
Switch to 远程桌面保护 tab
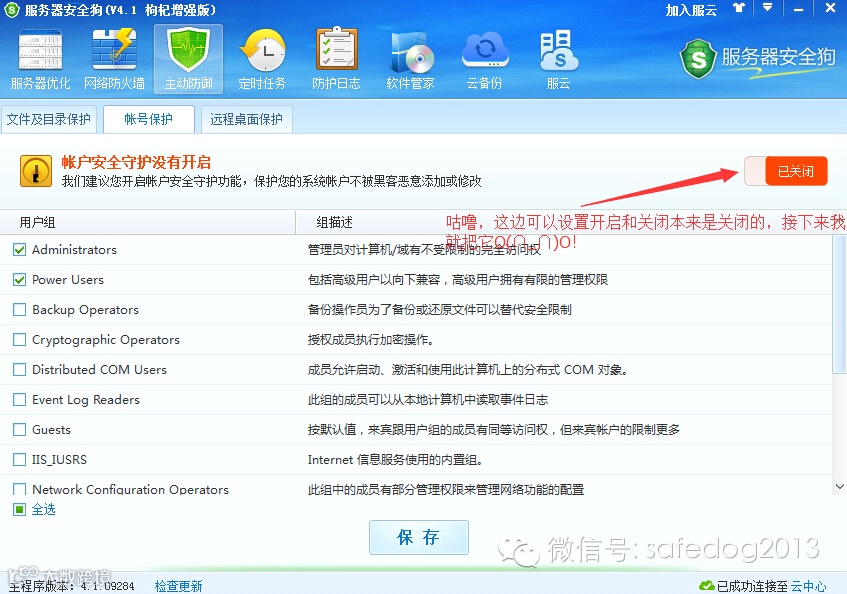pos(246,119)
